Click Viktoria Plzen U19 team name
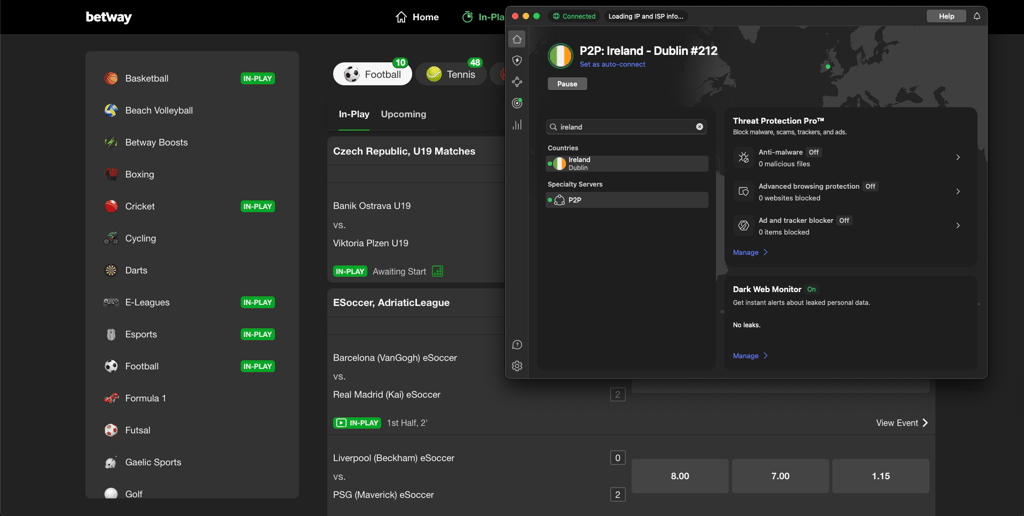1024x516 pixels. [371, 243]
